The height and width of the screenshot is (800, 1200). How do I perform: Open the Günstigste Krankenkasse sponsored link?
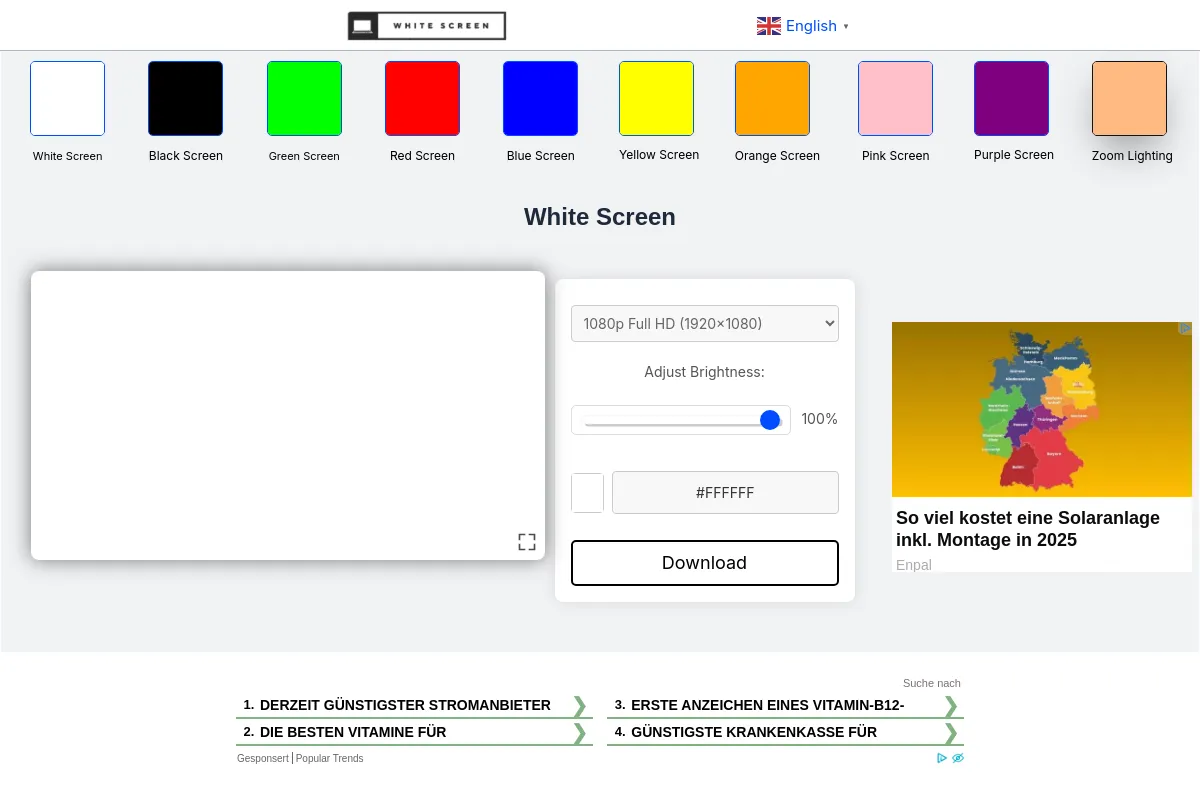click(754, 732)
